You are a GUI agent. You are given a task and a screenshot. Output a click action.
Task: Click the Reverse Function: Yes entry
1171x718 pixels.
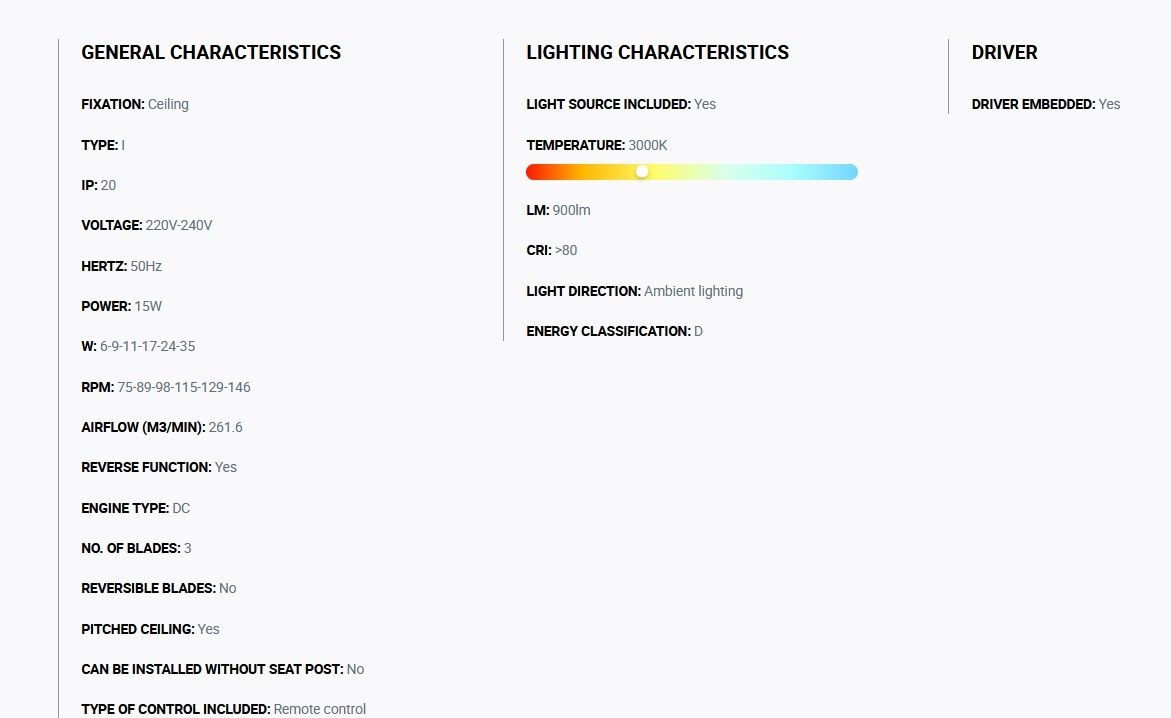159,468
